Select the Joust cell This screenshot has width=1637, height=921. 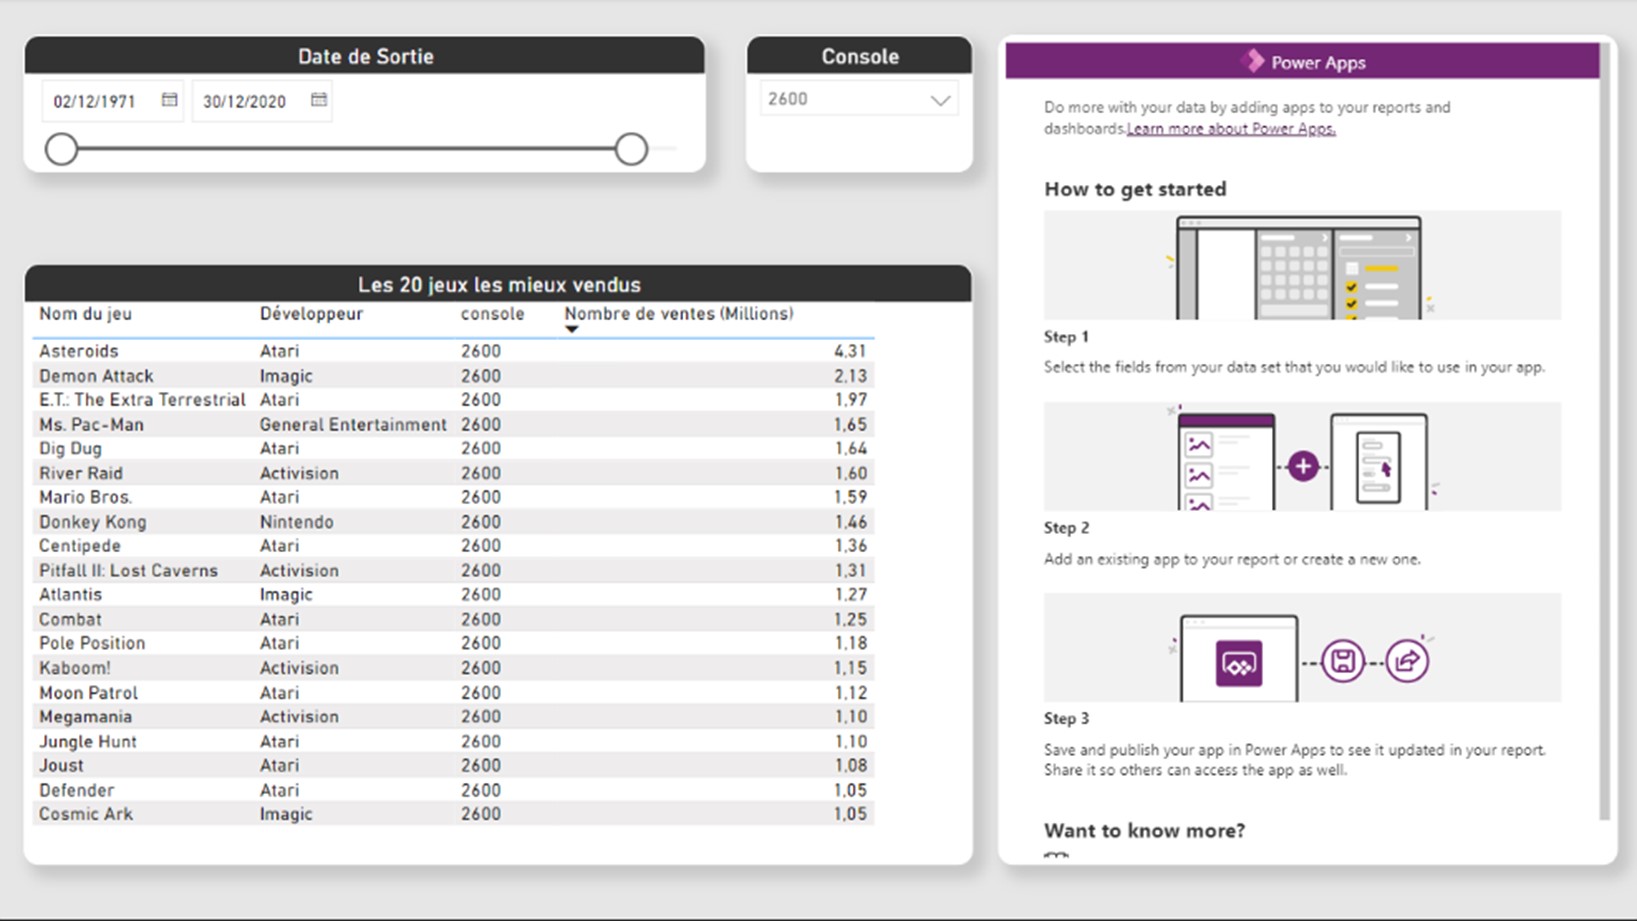point(61,766)
